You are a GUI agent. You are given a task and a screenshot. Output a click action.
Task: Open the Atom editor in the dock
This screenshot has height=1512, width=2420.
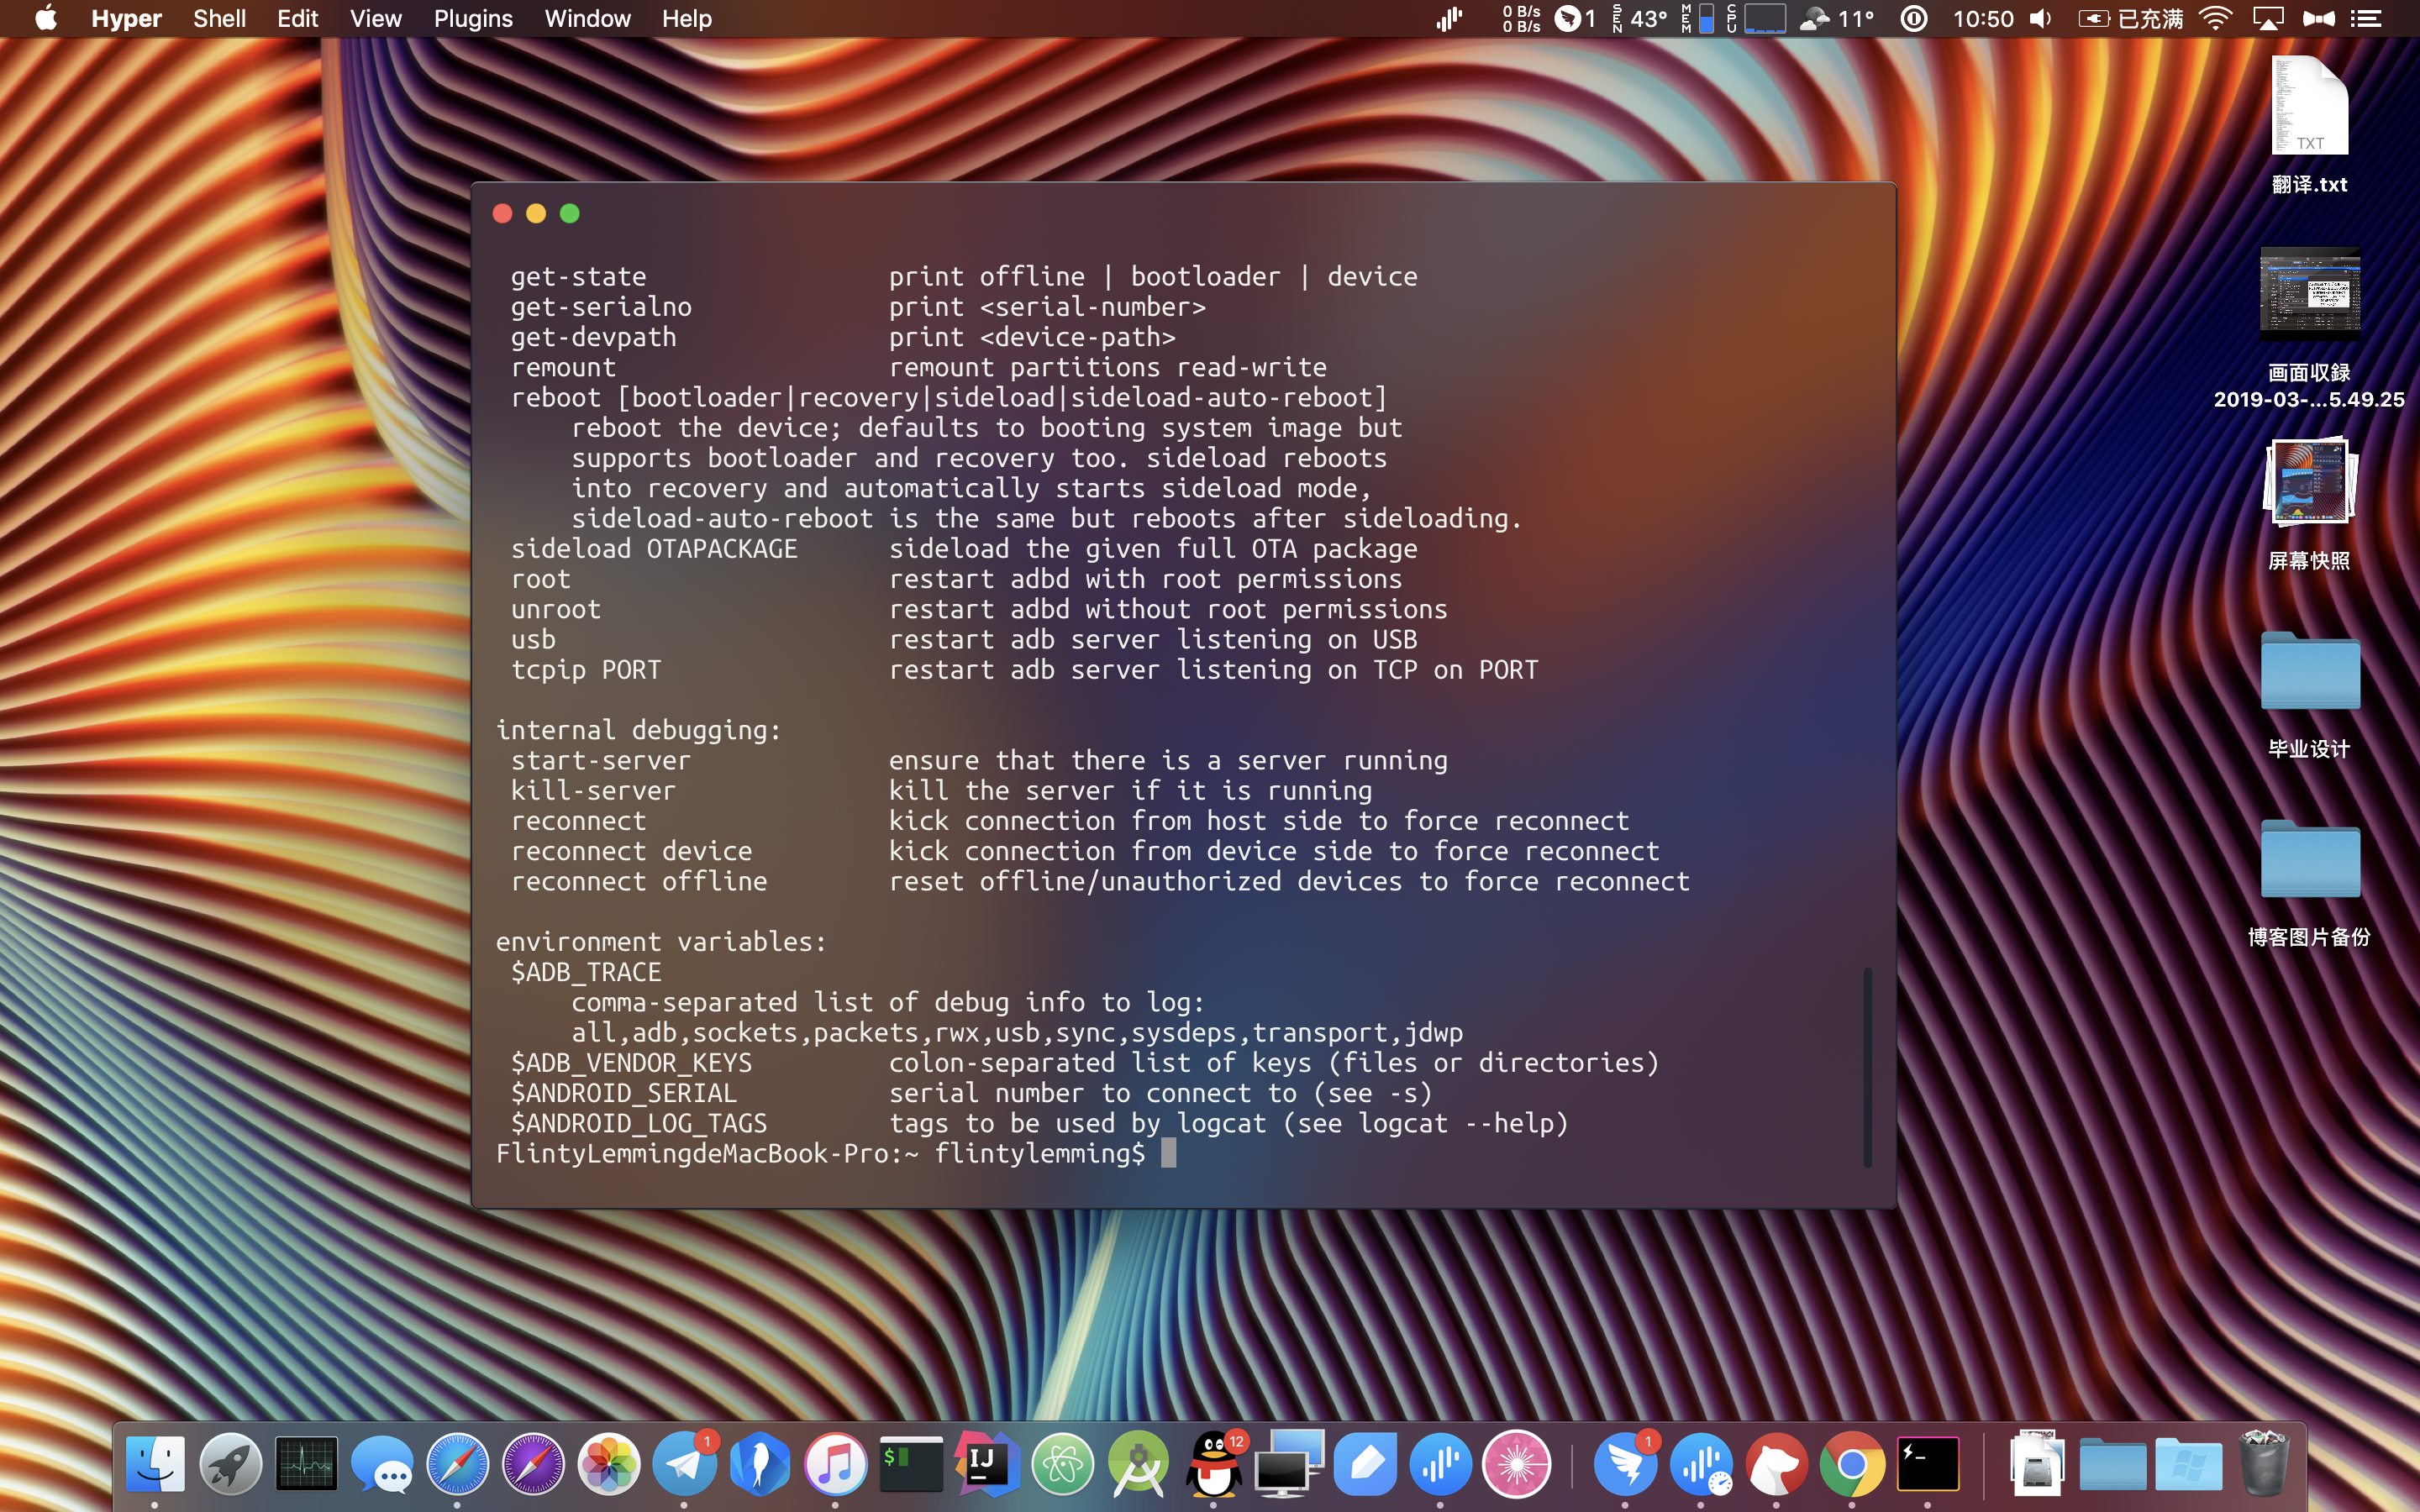tap(1062, 1464)
